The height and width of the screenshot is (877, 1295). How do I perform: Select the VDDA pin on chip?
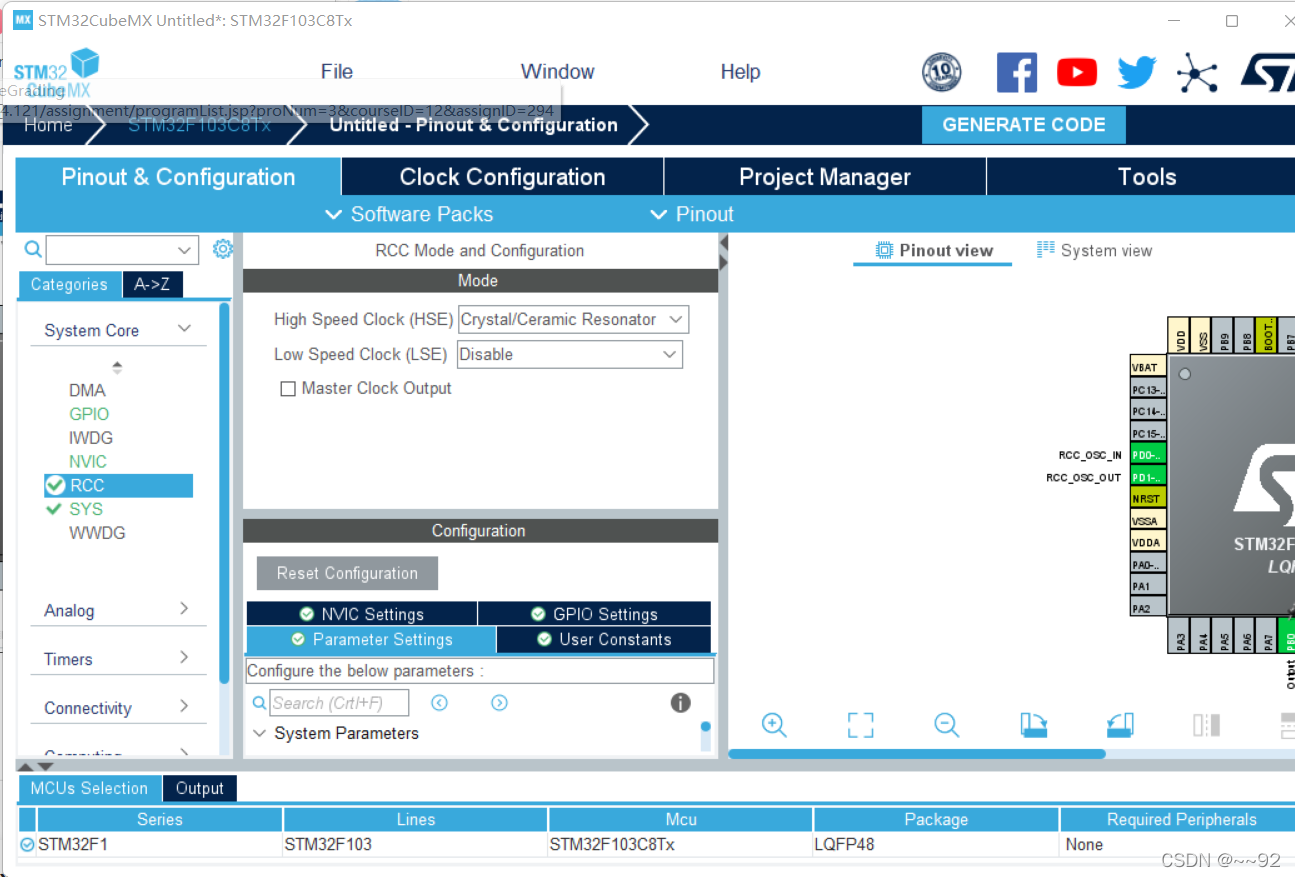click(x=1148, y=543)
